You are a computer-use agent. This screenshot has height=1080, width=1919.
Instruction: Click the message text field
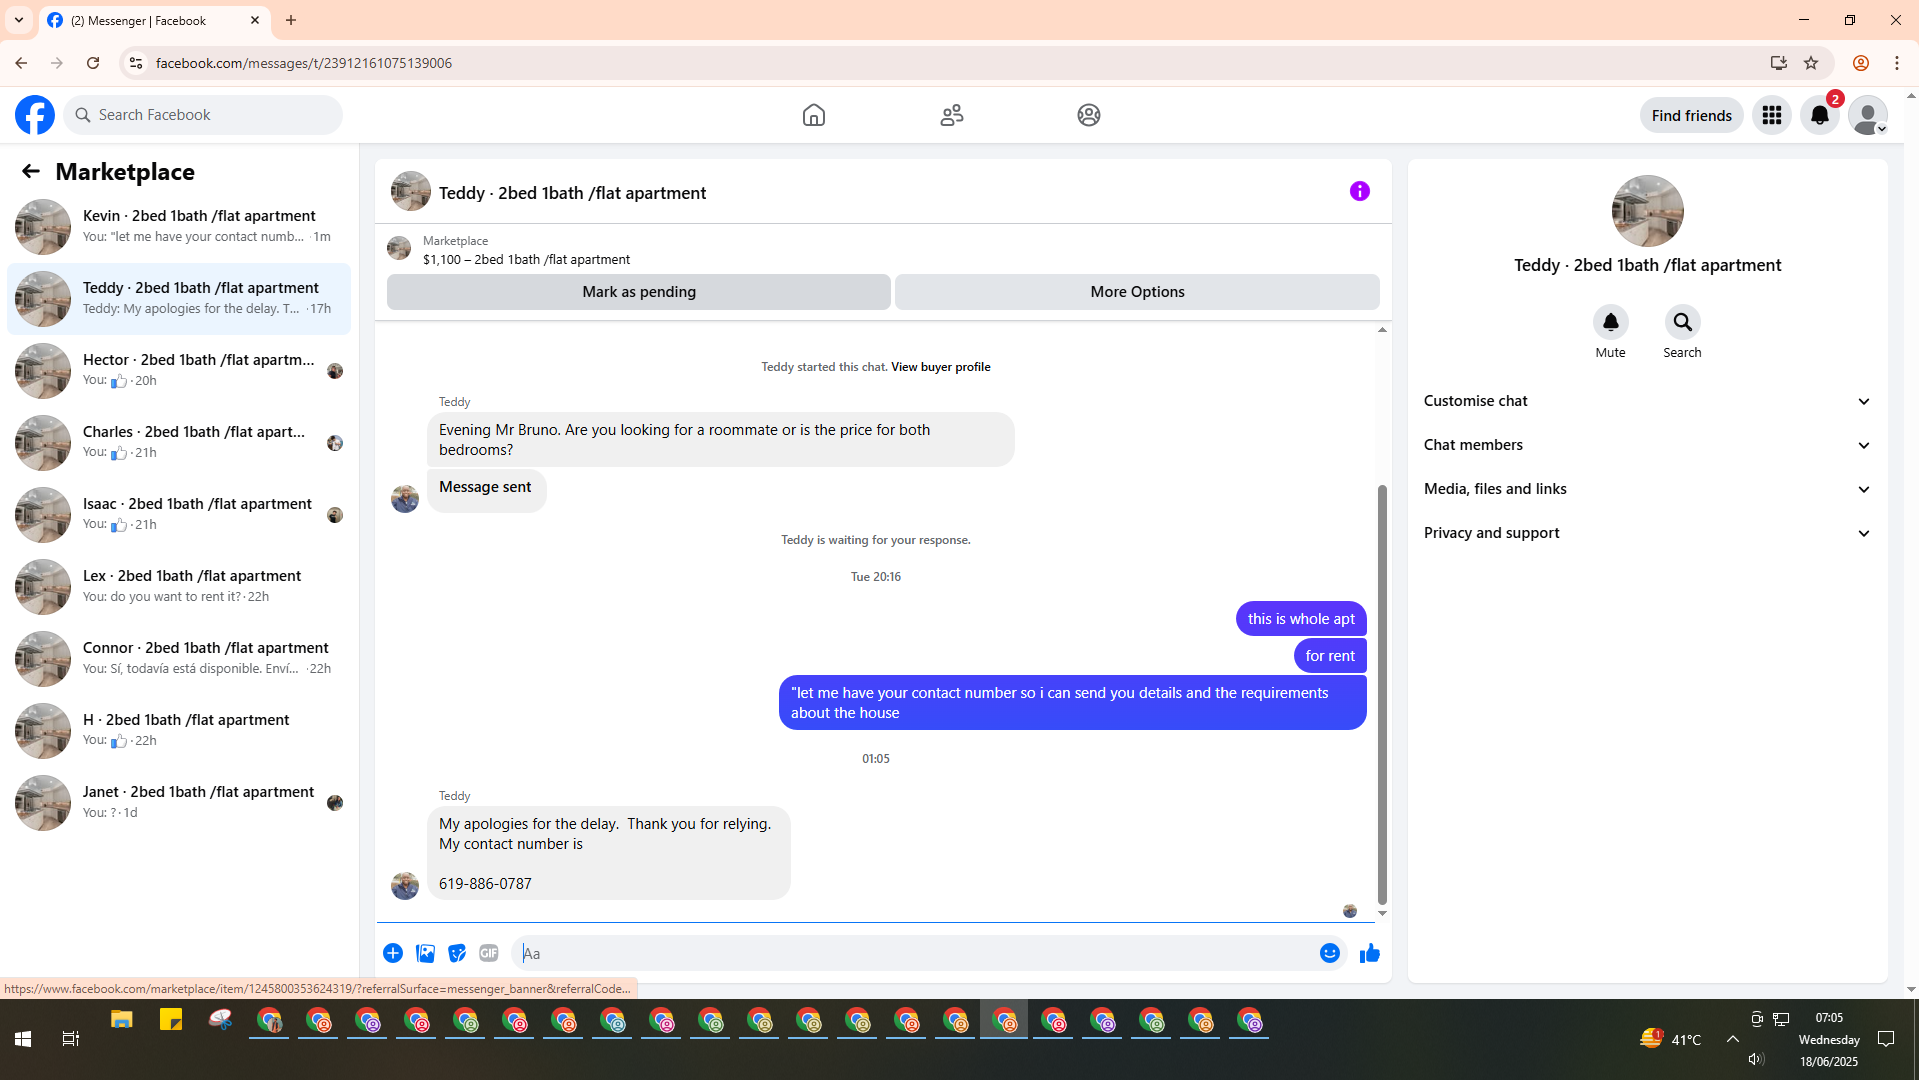(915, 953)
